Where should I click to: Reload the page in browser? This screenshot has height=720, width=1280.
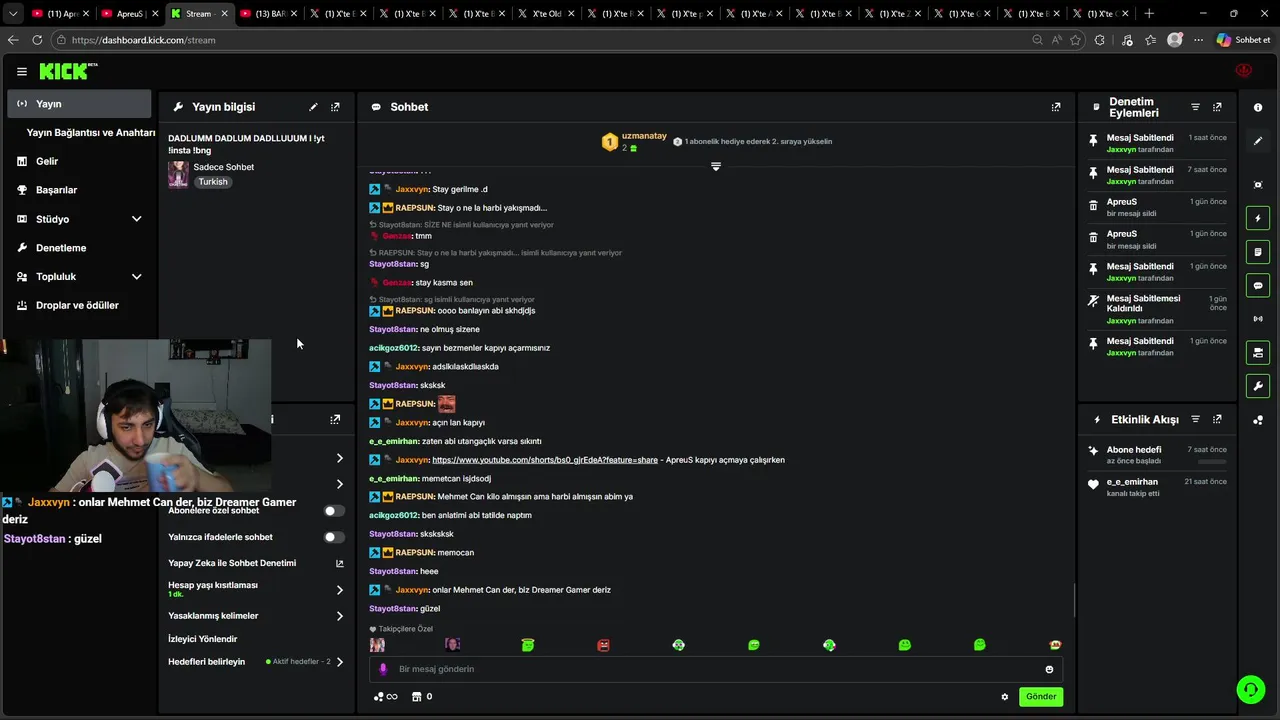(x=37, y=40)
